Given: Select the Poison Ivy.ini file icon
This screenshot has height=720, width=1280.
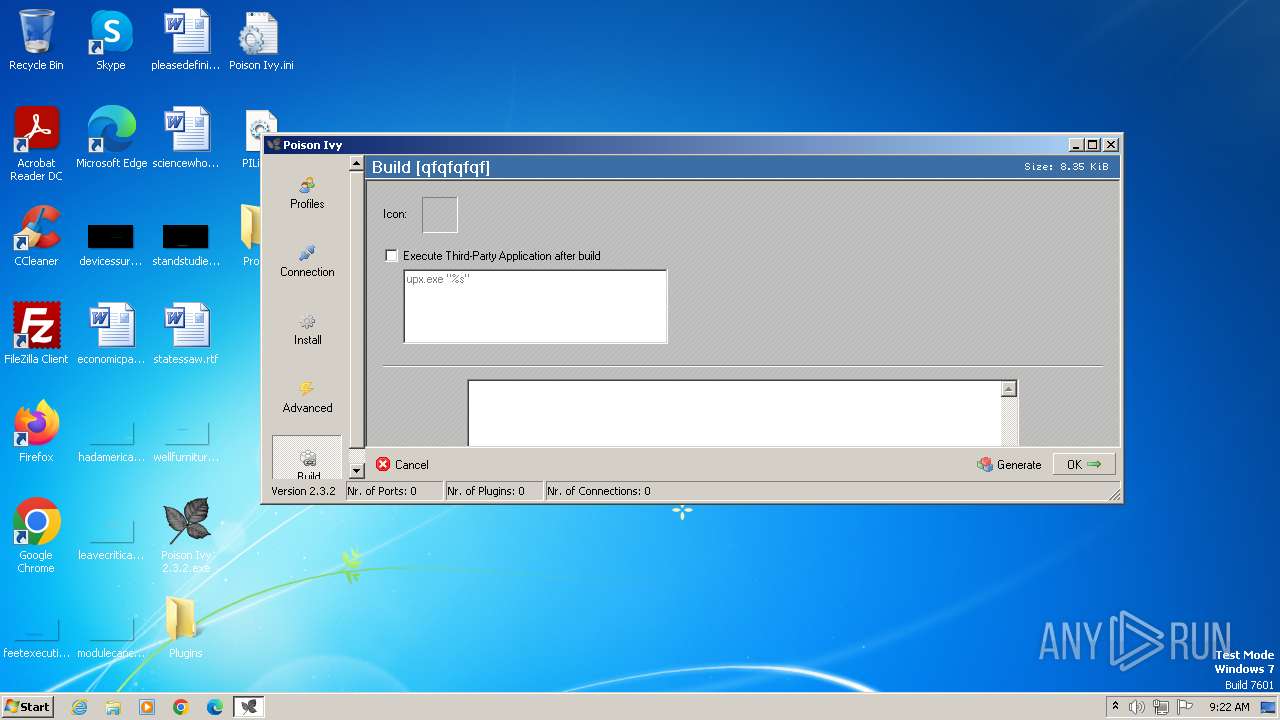Looking at the screenshot, I should [x=261, y=40].
